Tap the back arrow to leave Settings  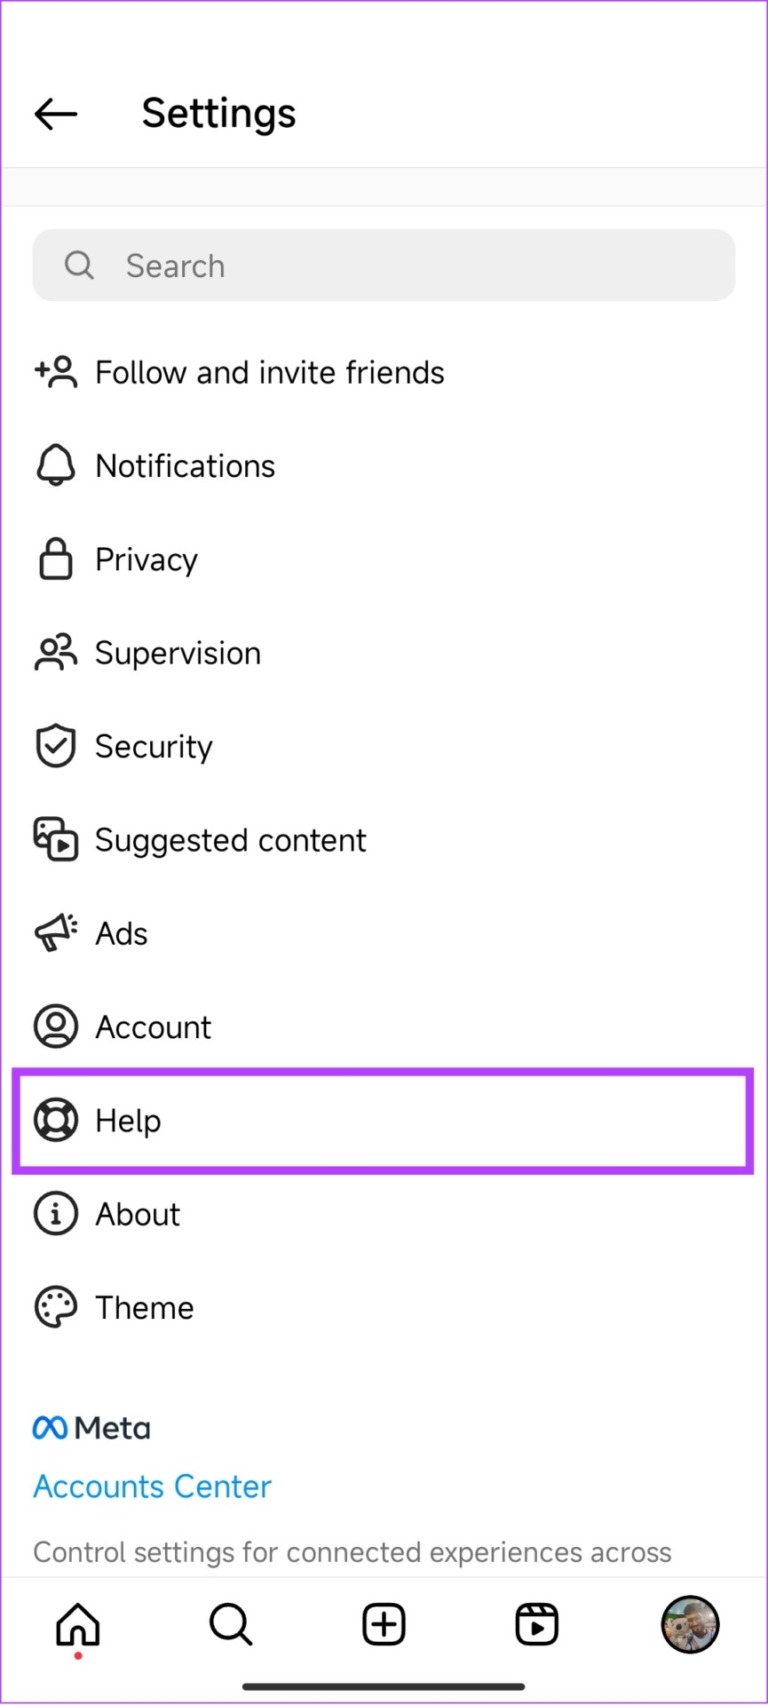(x=55, y=113)
